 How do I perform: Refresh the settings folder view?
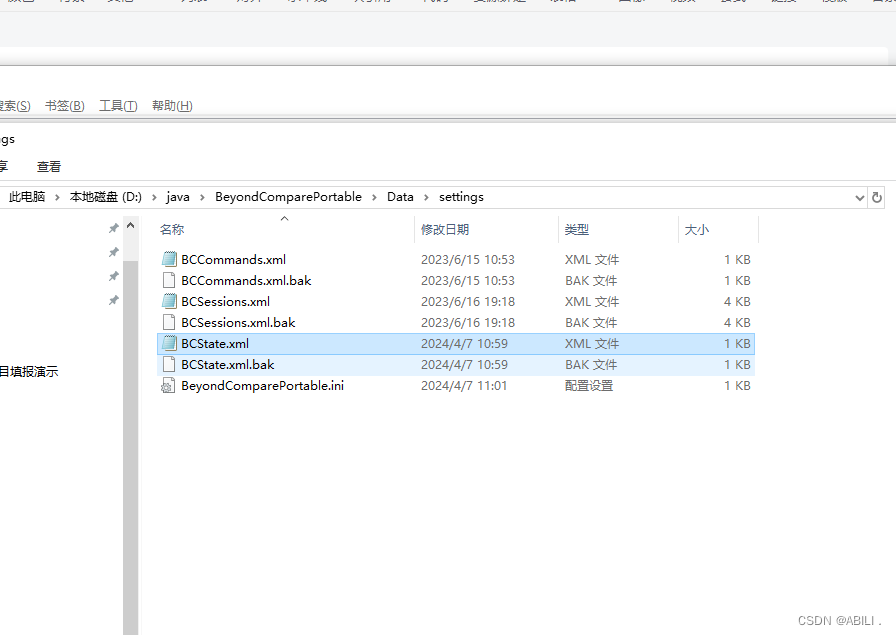click(x=877, y=198)
